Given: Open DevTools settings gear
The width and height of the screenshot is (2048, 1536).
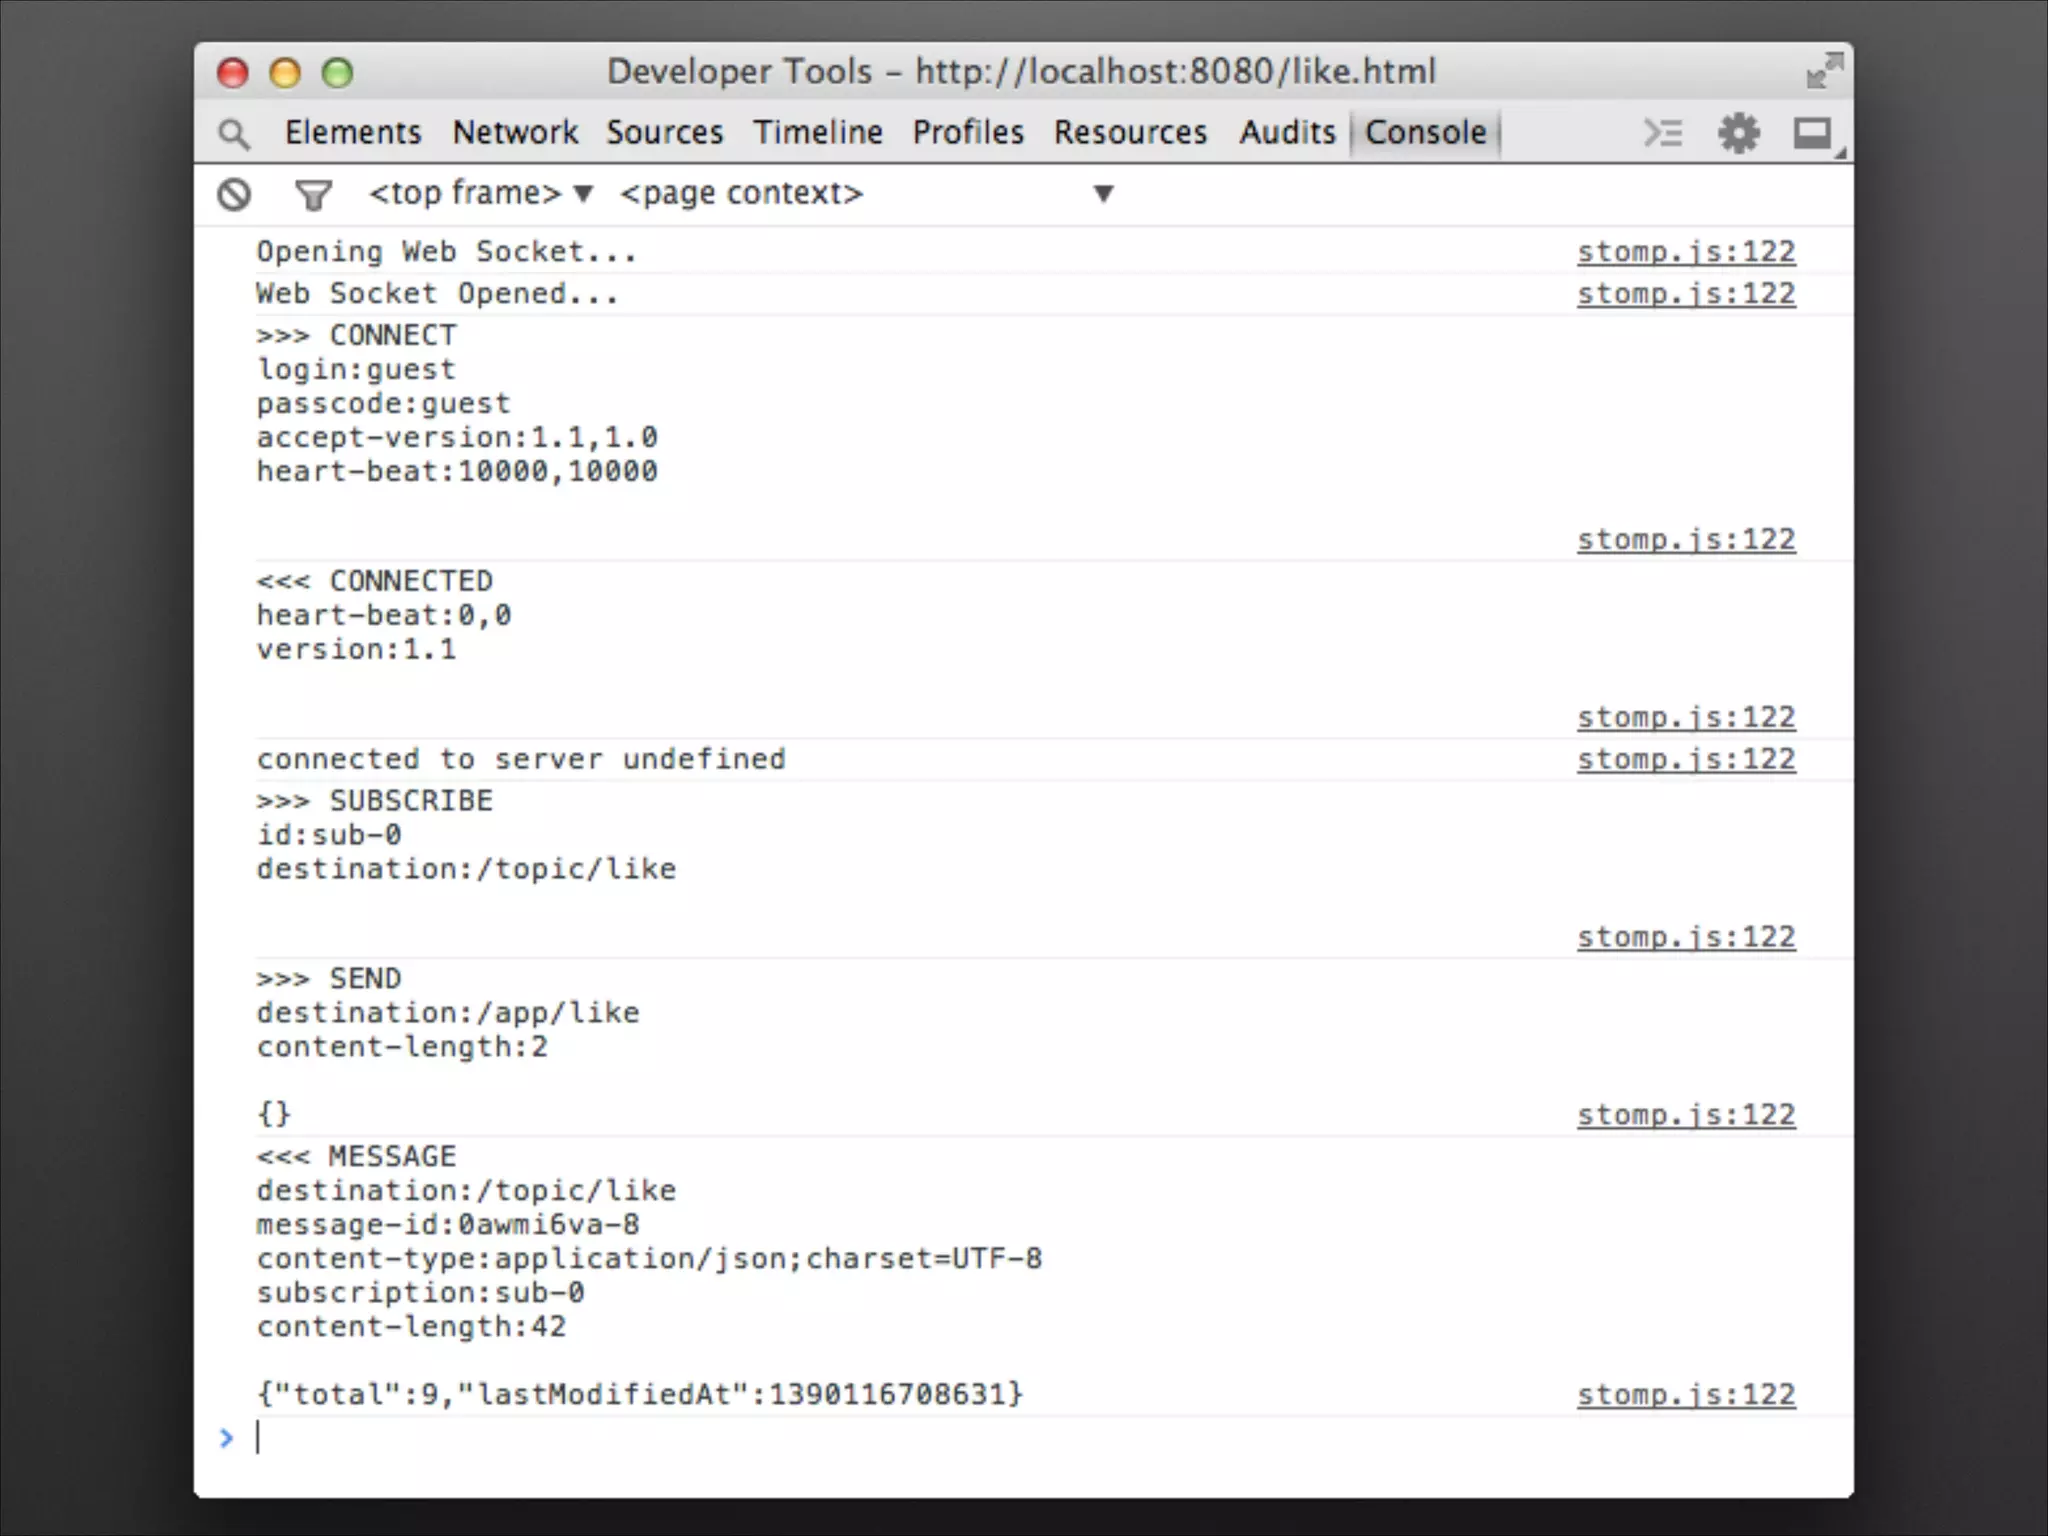Looking at the screenshot, I should (x=1738, y=133).
